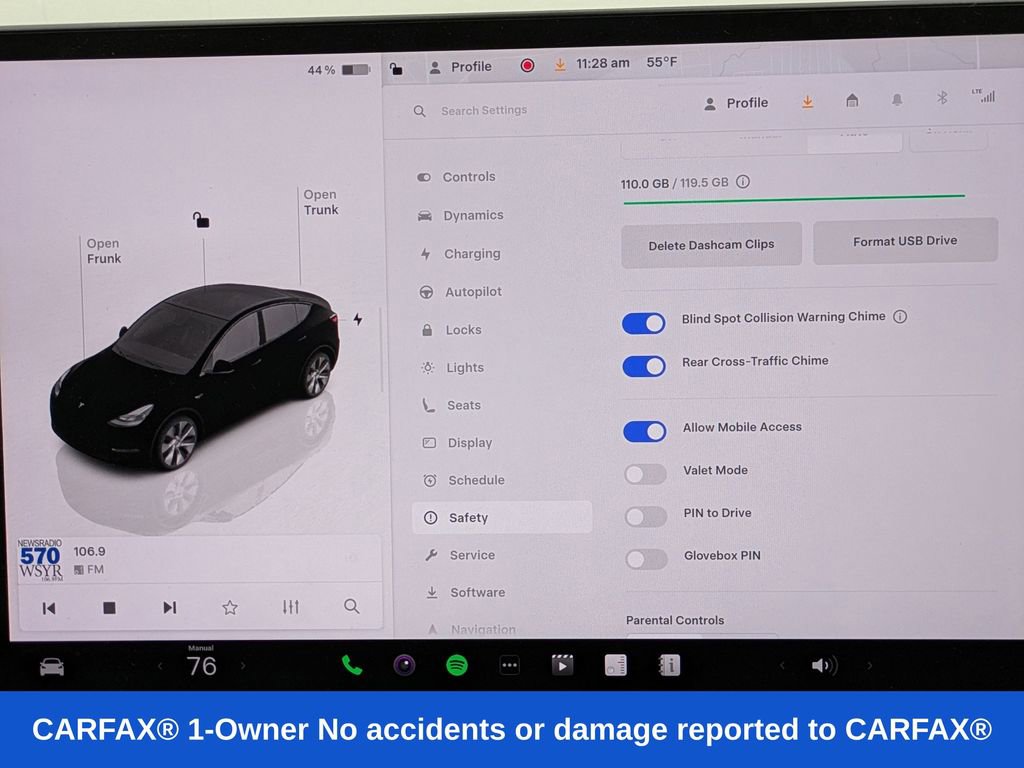Open the dashcam camera app

click(x=404, y=665)
